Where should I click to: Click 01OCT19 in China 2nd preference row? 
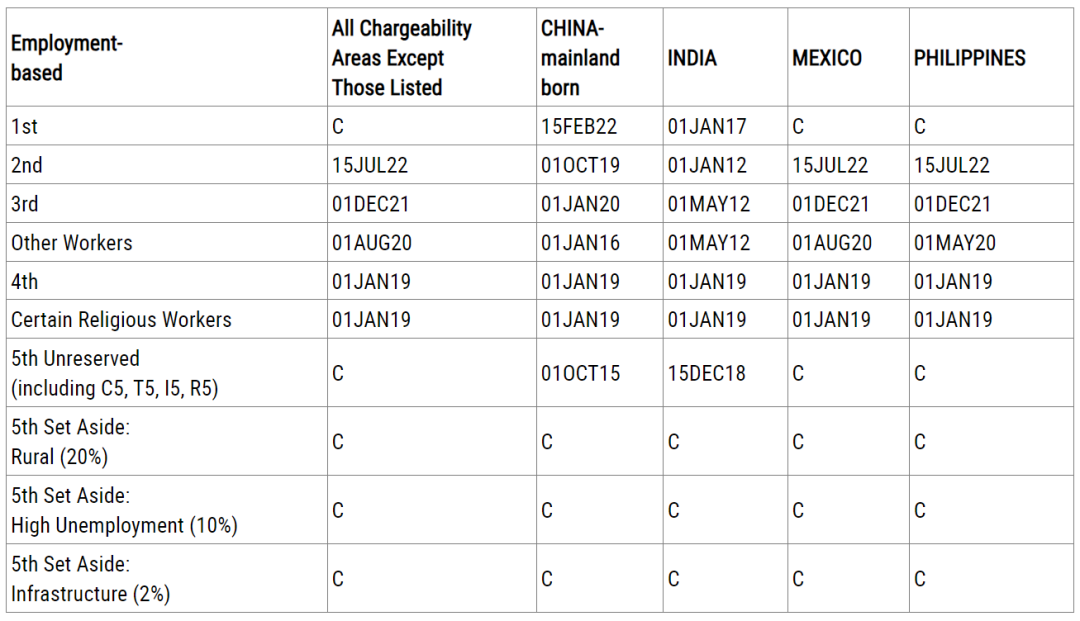click(x=580, y=165)
